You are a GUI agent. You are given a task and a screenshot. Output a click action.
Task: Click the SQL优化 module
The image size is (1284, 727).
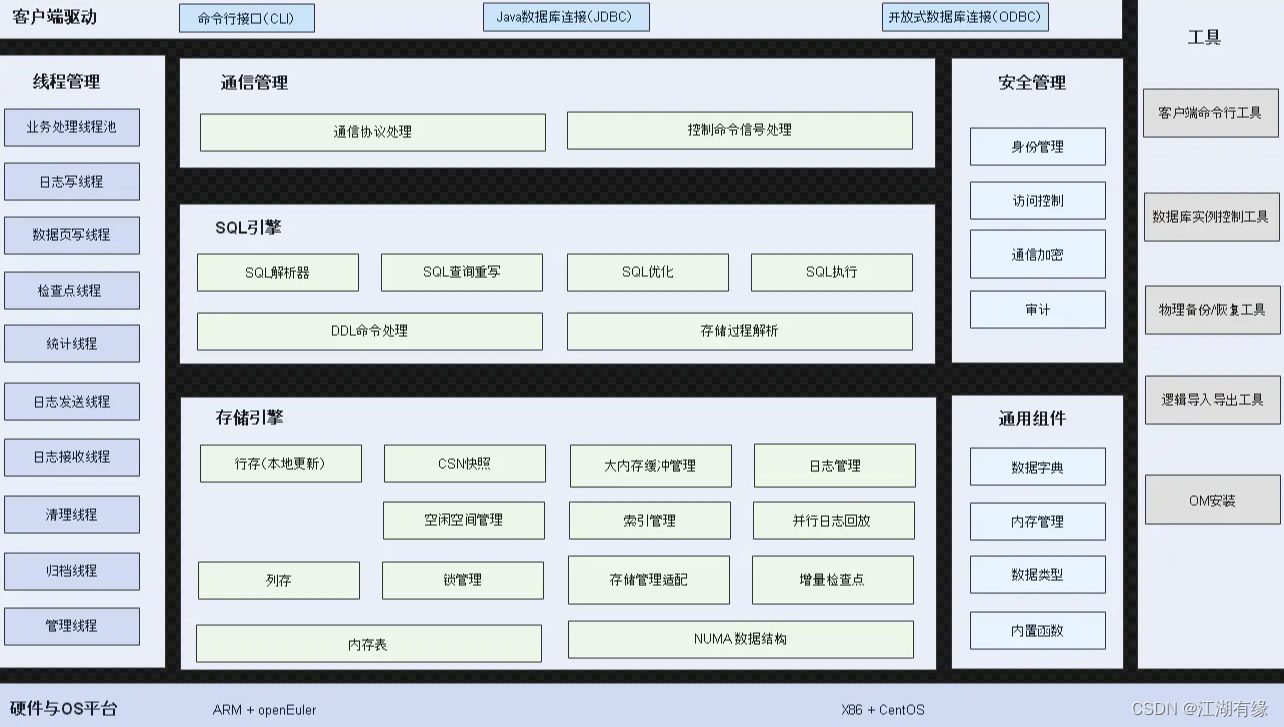tap(647, 272)
